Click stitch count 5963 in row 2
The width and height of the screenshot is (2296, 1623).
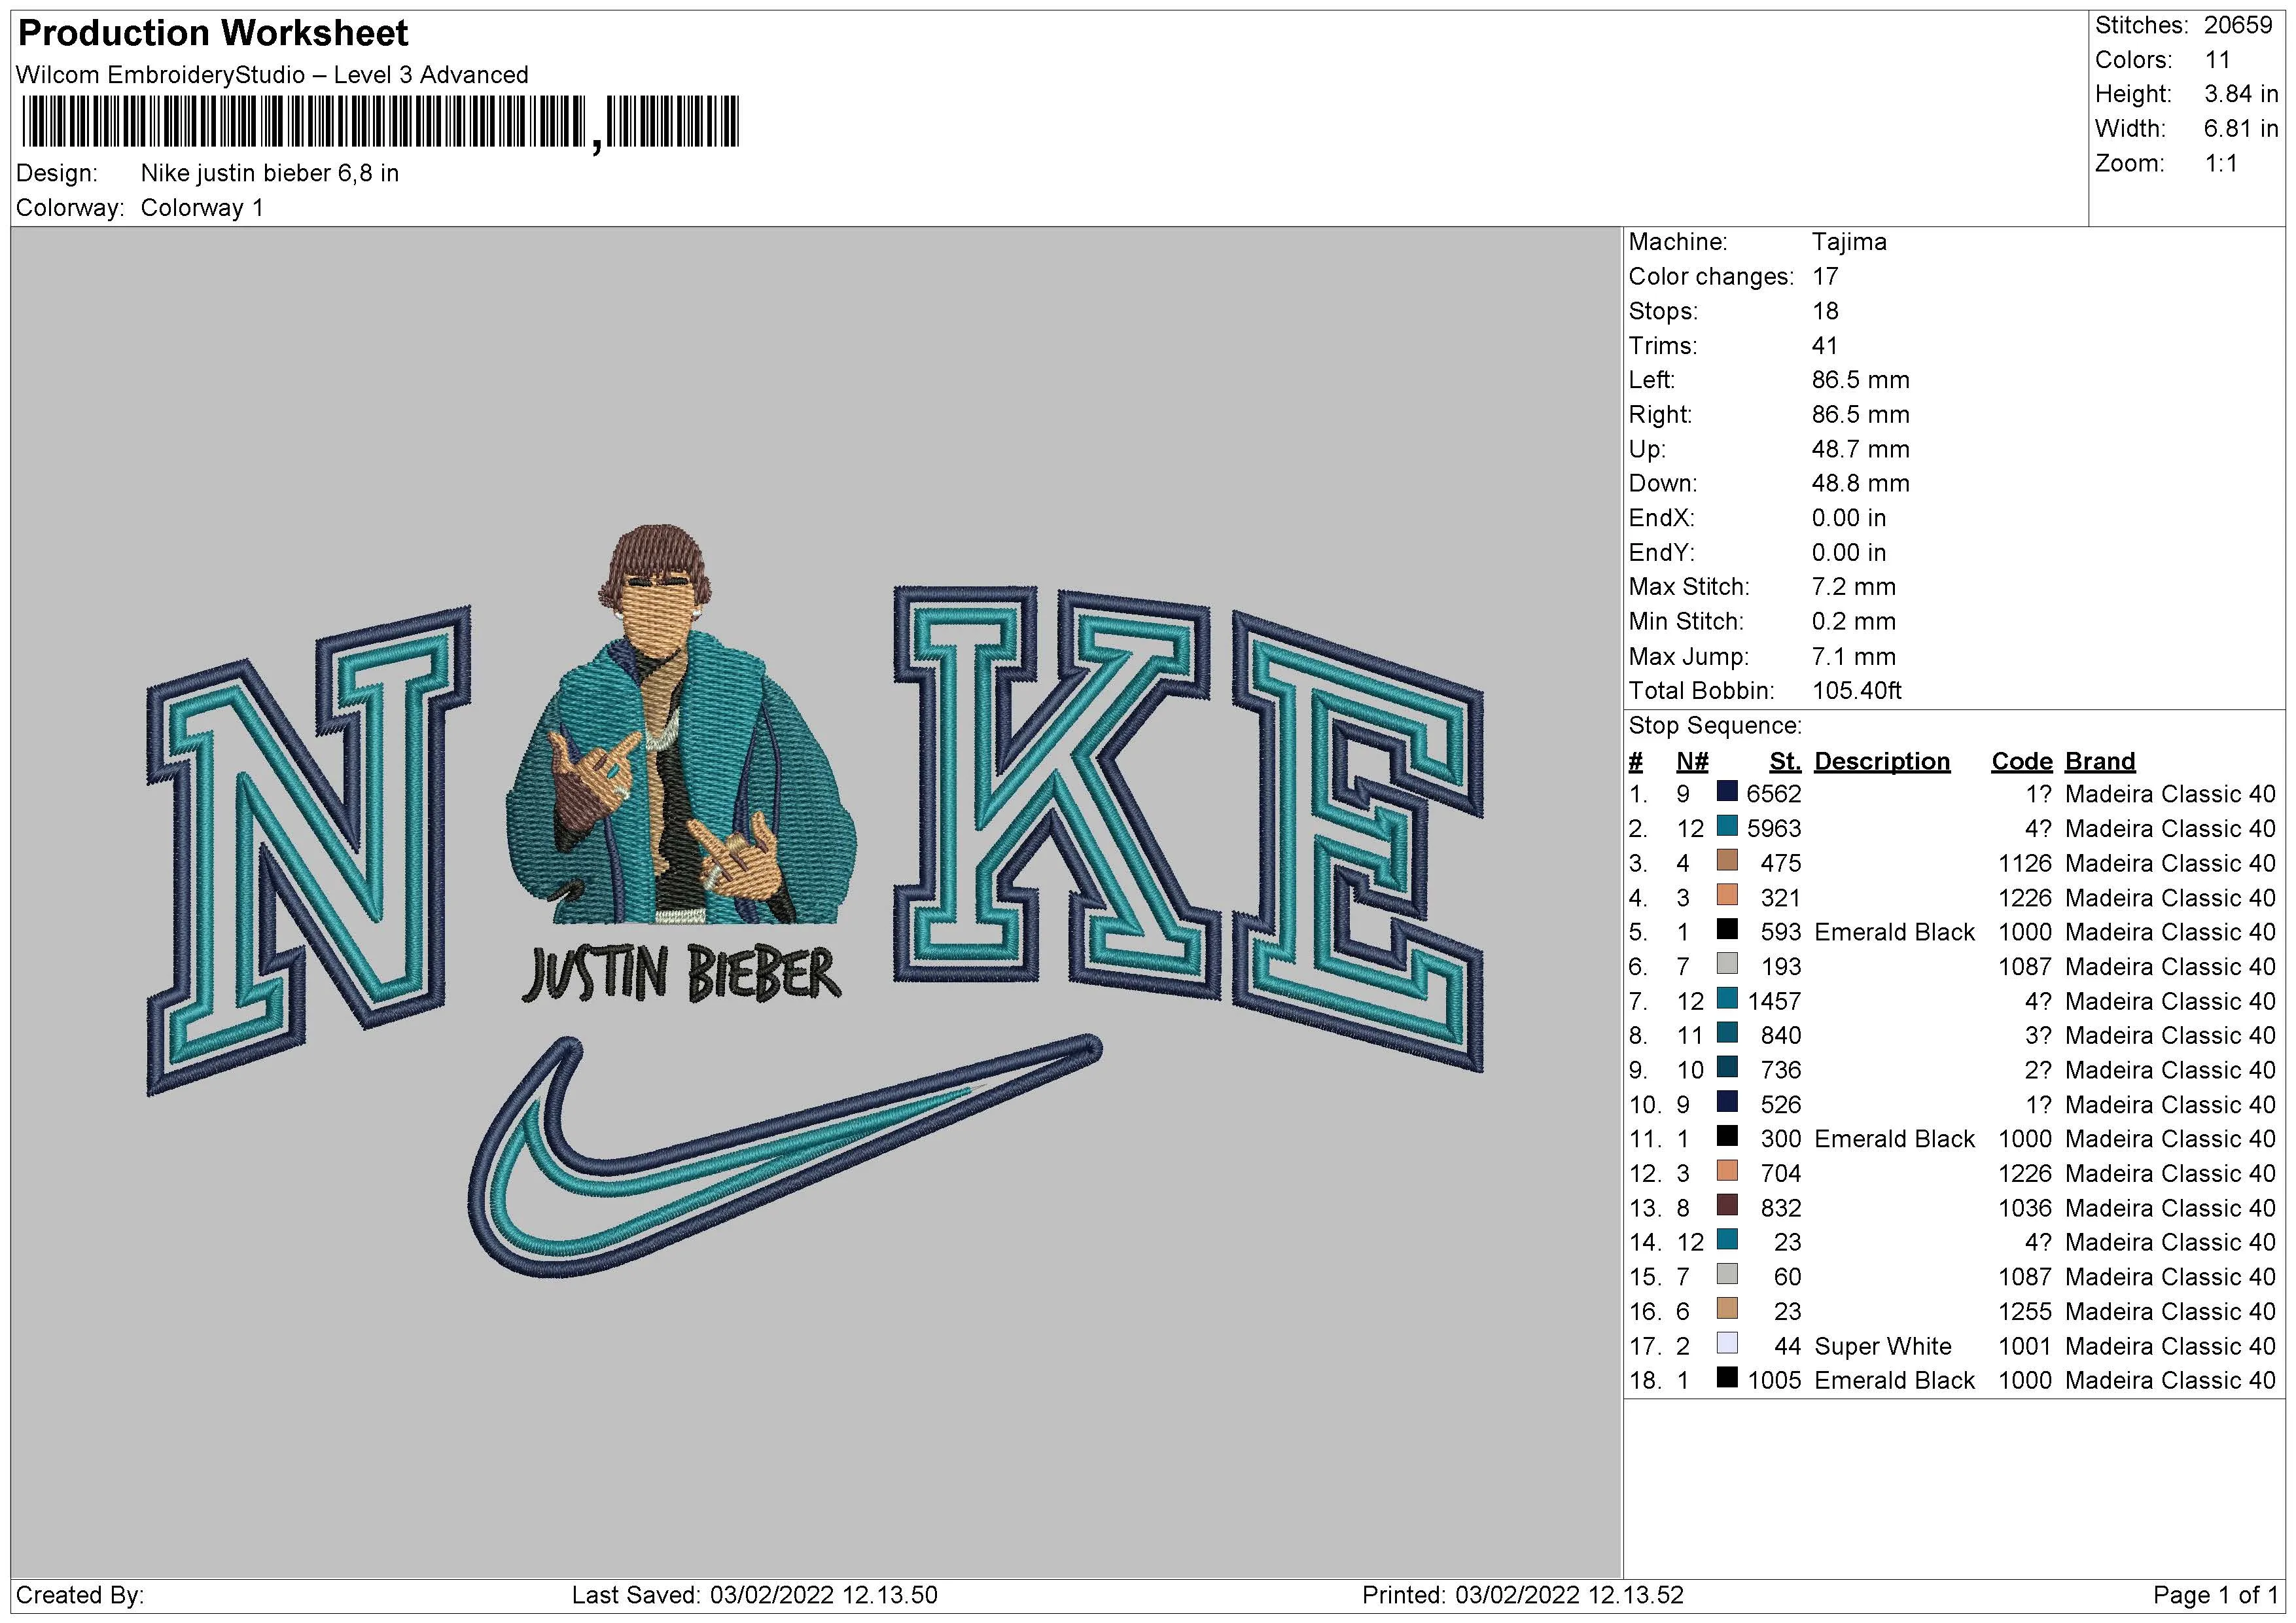tap(1773, 829)
